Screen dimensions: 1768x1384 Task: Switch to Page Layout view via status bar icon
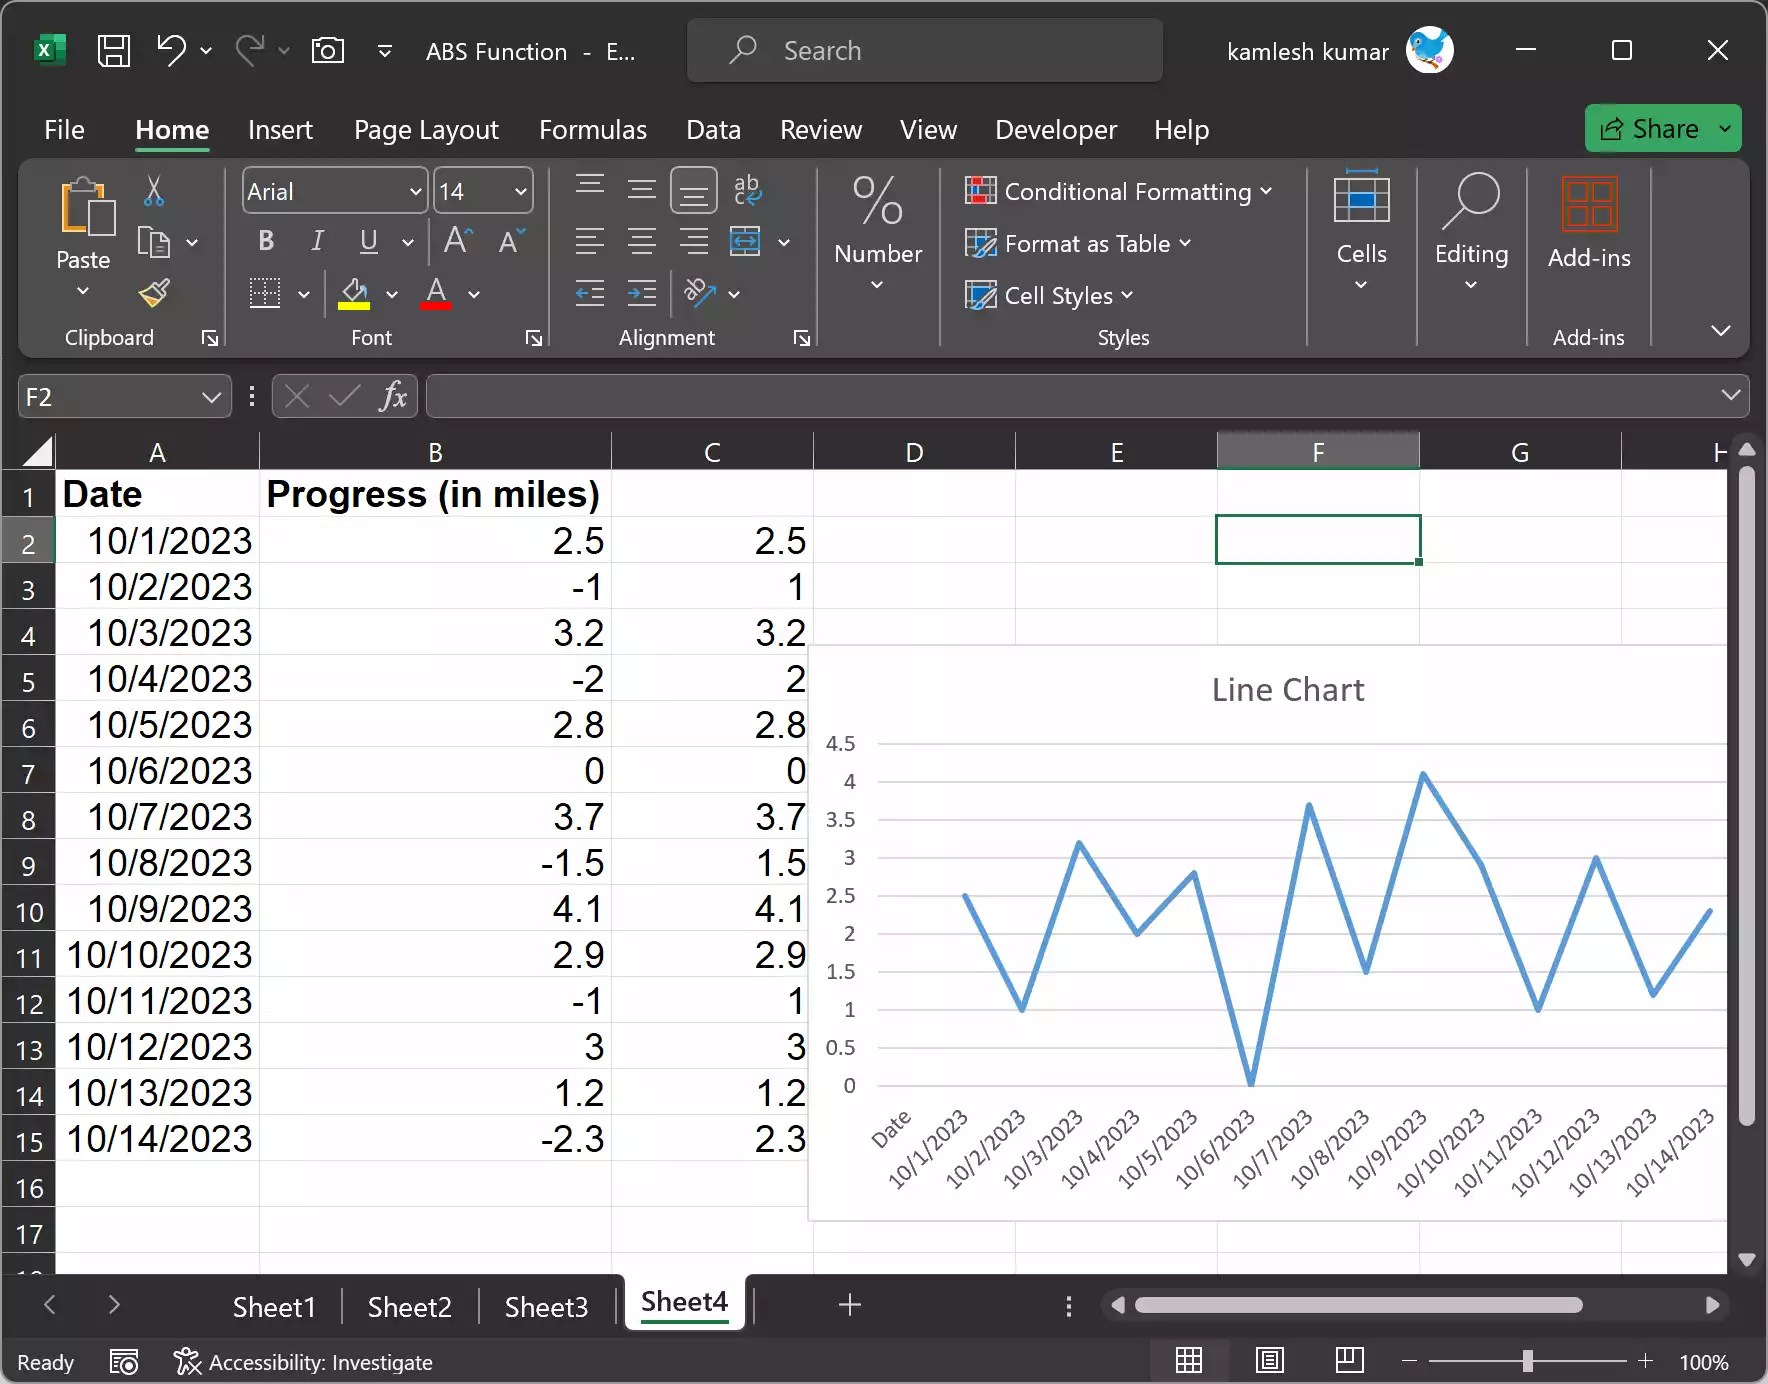click(x=1268, y=1360)
